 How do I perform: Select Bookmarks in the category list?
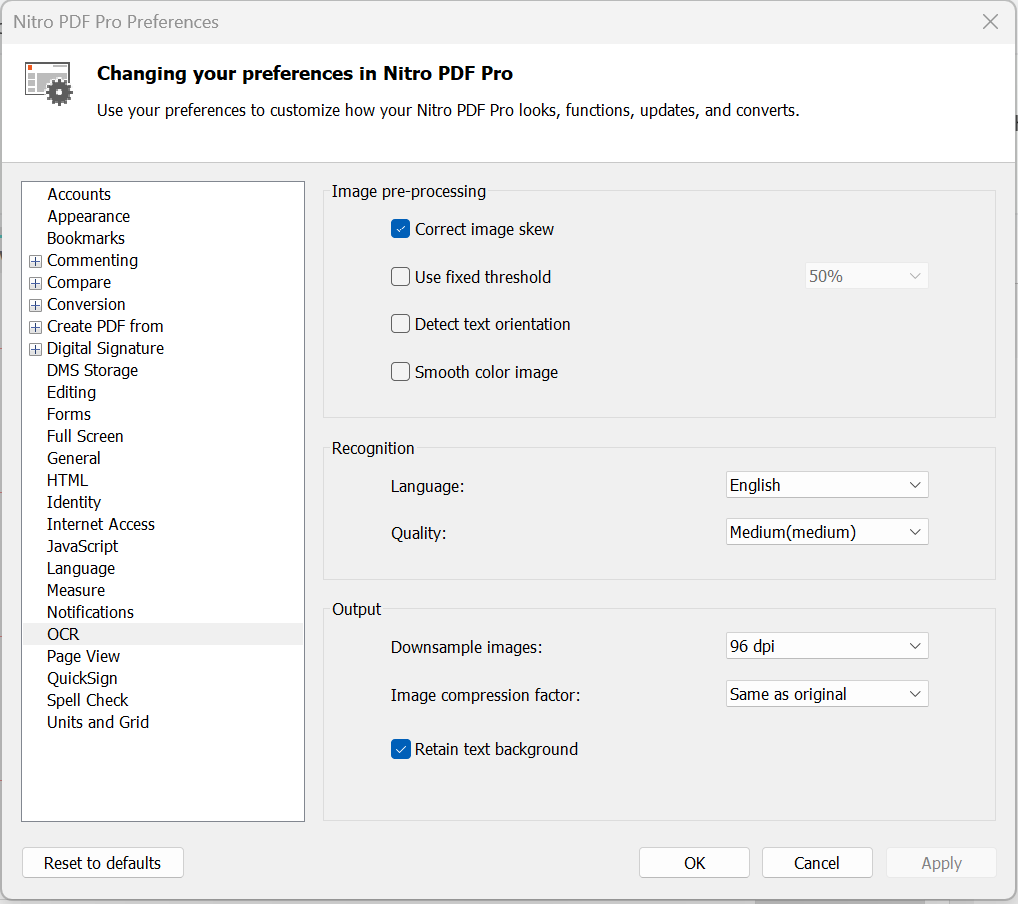tap(86, 238)
